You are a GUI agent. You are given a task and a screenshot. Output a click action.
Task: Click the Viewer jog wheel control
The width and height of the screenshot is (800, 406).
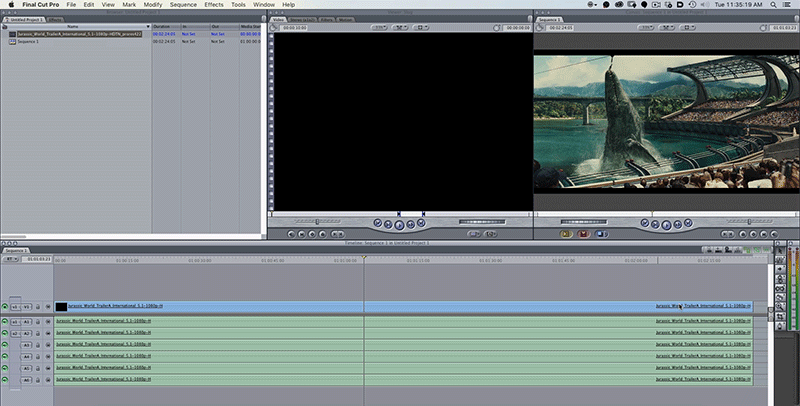[x=482, y=222]
